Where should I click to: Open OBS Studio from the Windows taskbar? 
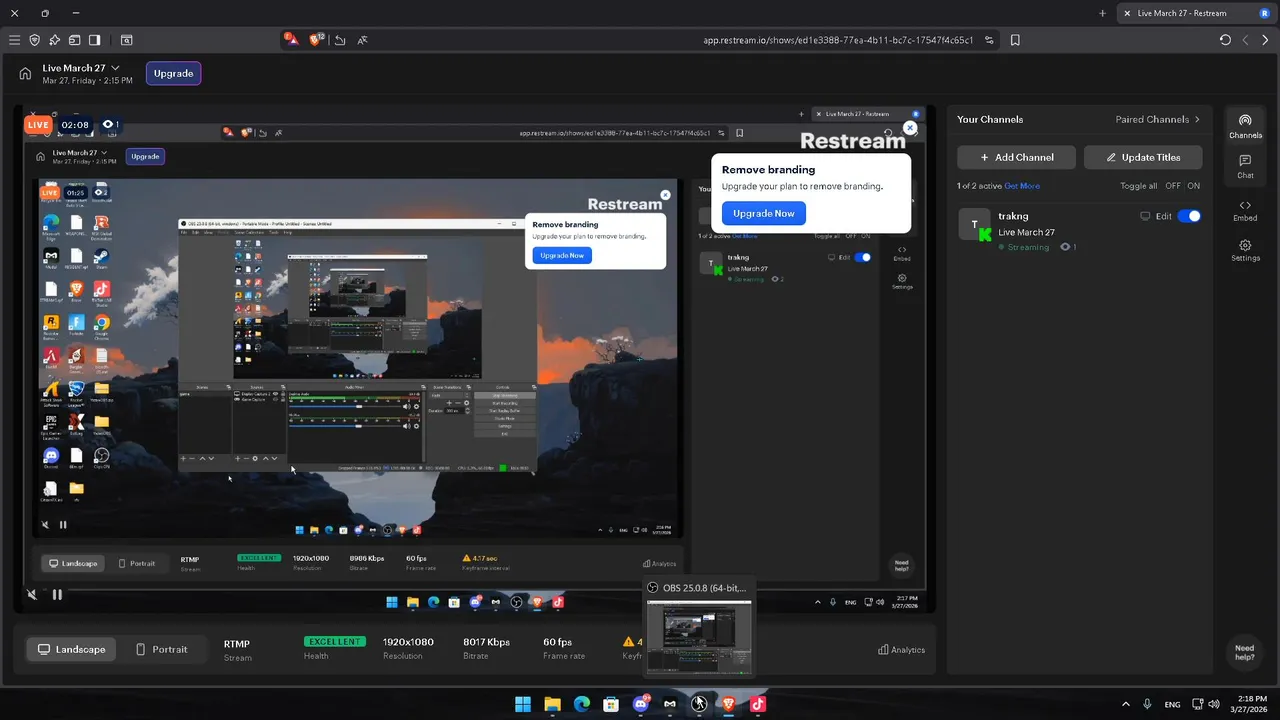tap(699, 704)
